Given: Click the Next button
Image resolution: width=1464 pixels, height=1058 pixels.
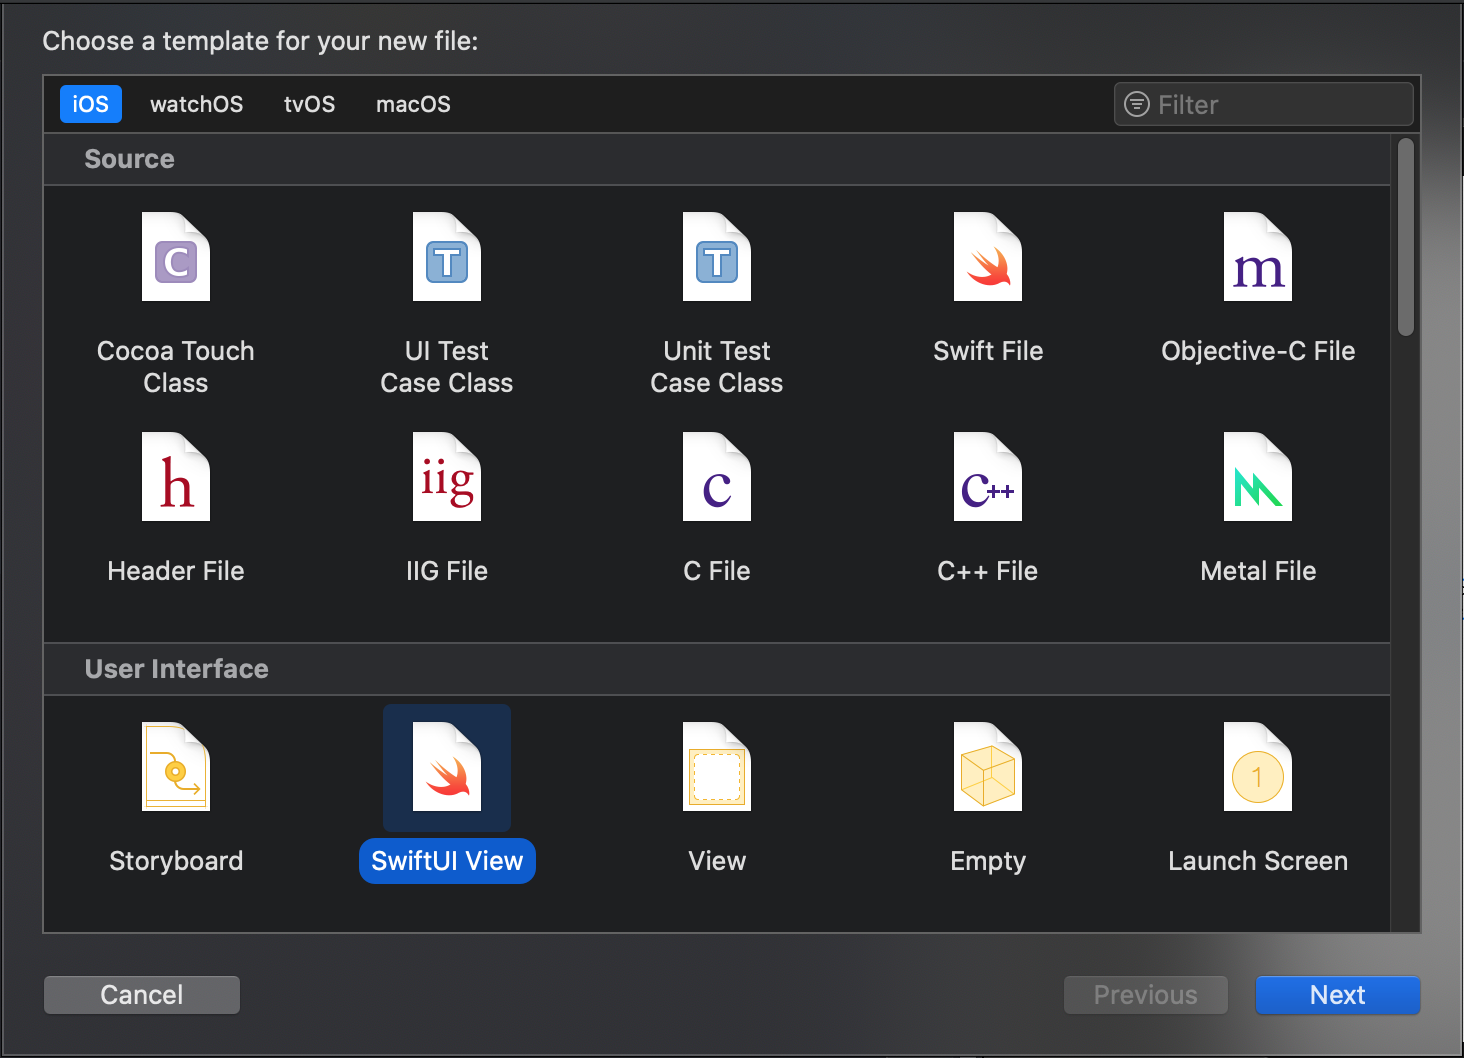Looking at the screenshot, I should pos(1337,995).
